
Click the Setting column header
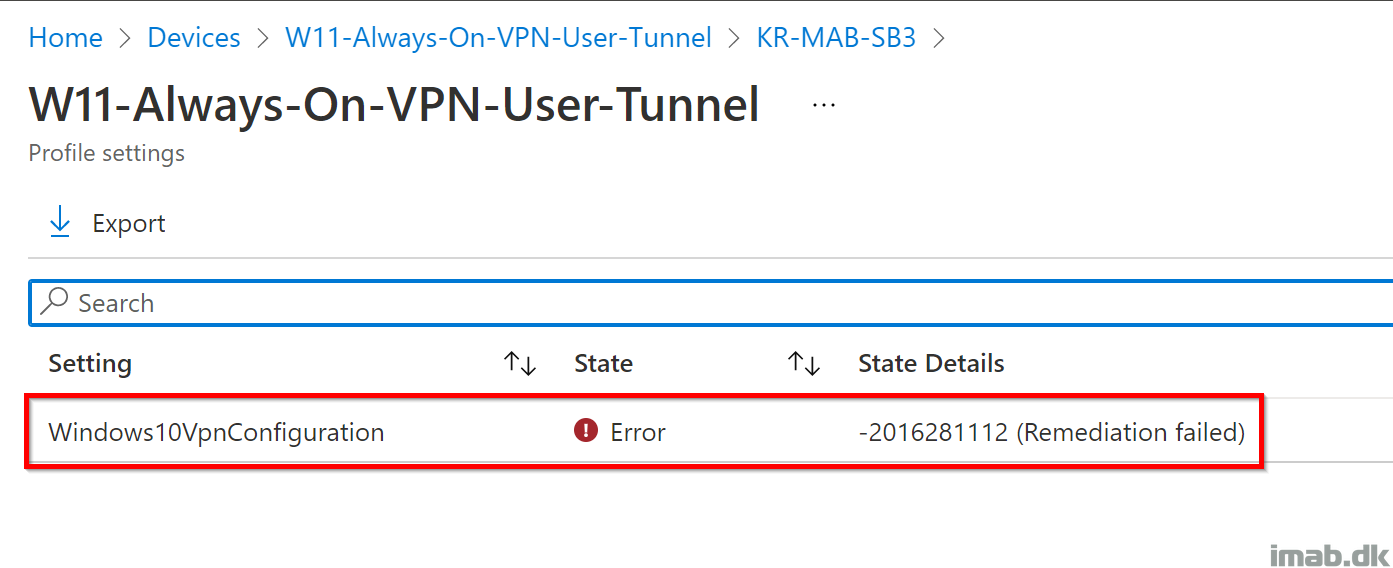point(90,363)
